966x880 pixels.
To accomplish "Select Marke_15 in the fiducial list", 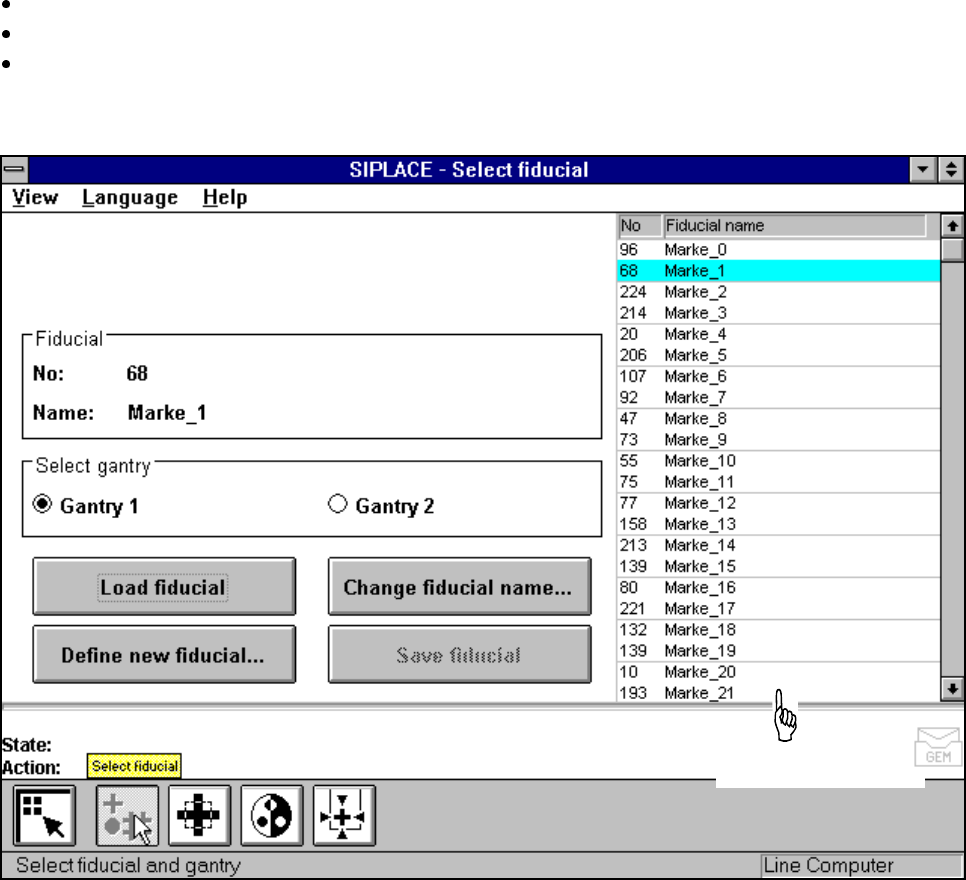I will pyautogui.click(x=778, y=566).
